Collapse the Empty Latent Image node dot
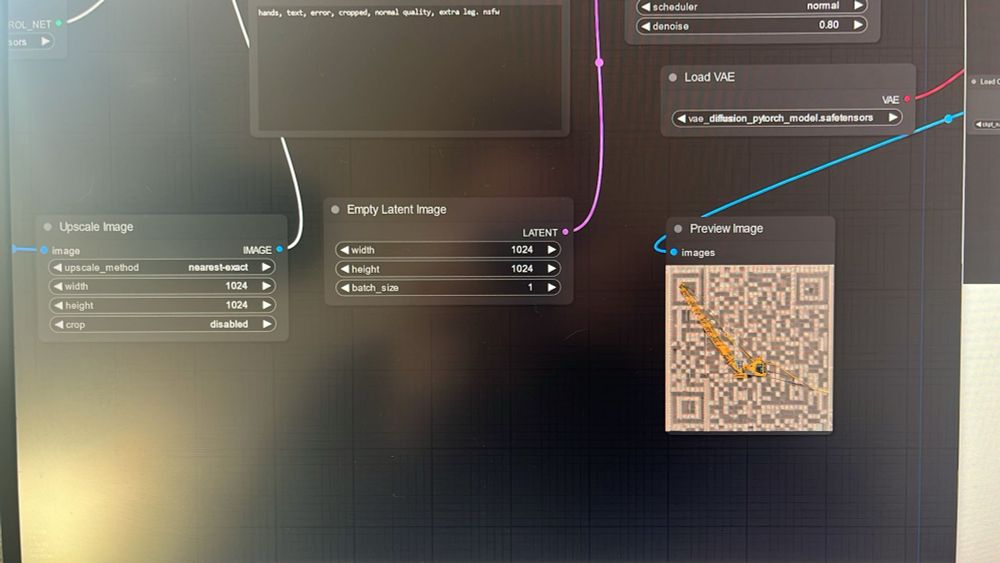This screenshot has width=1000, height=563. [x=335, y=209]
